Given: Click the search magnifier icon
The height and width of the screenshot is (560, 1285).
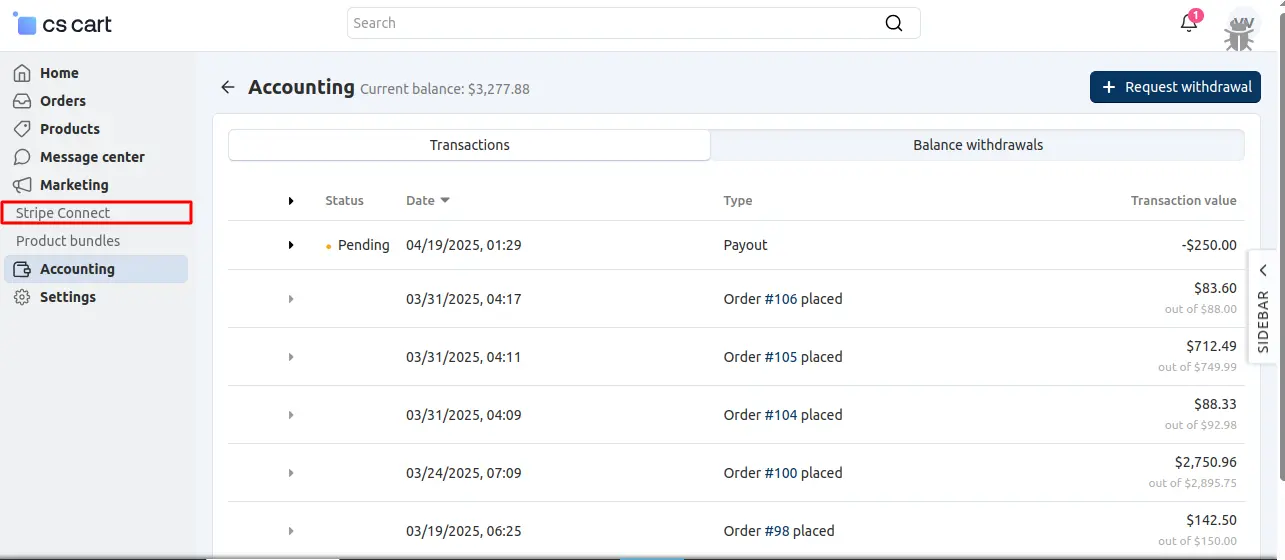Looking at the screenshot, I should click(x=894, y=23).
